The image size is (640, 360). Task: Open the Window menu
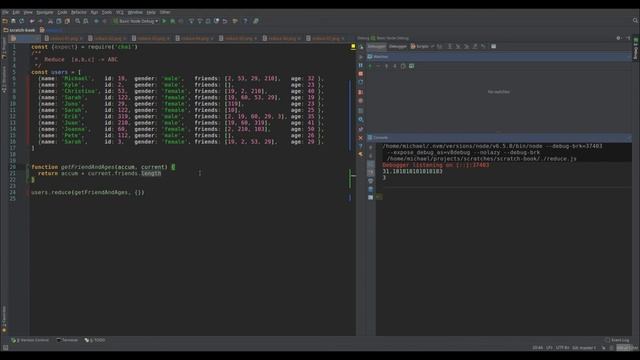[135, 12]
